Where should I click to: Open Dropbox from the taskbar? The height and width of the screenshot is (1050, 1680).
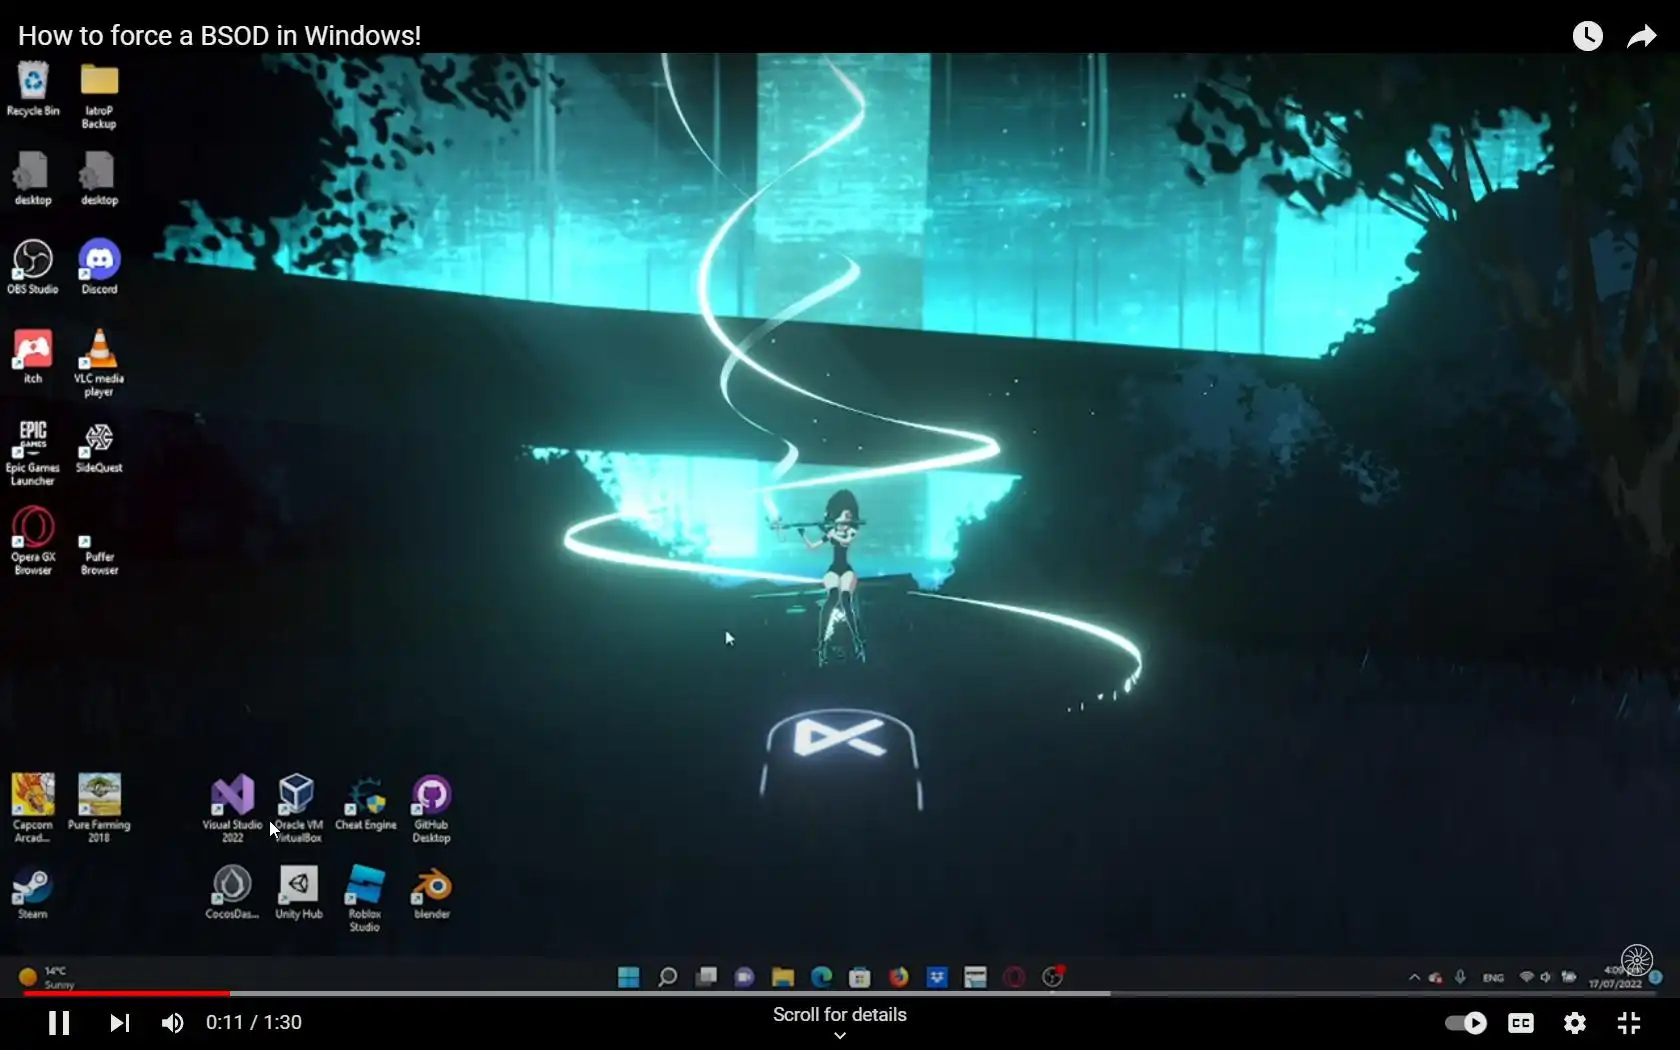point(936,977)
